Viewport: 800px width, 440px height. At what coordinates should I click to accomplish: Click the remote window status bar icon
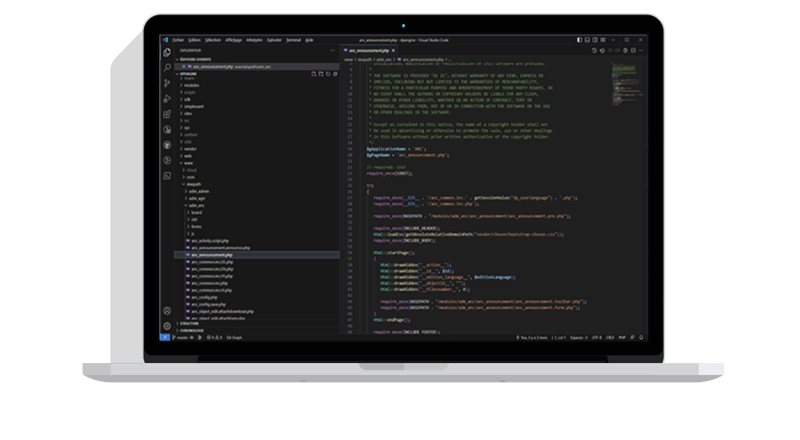click(165, 337)
